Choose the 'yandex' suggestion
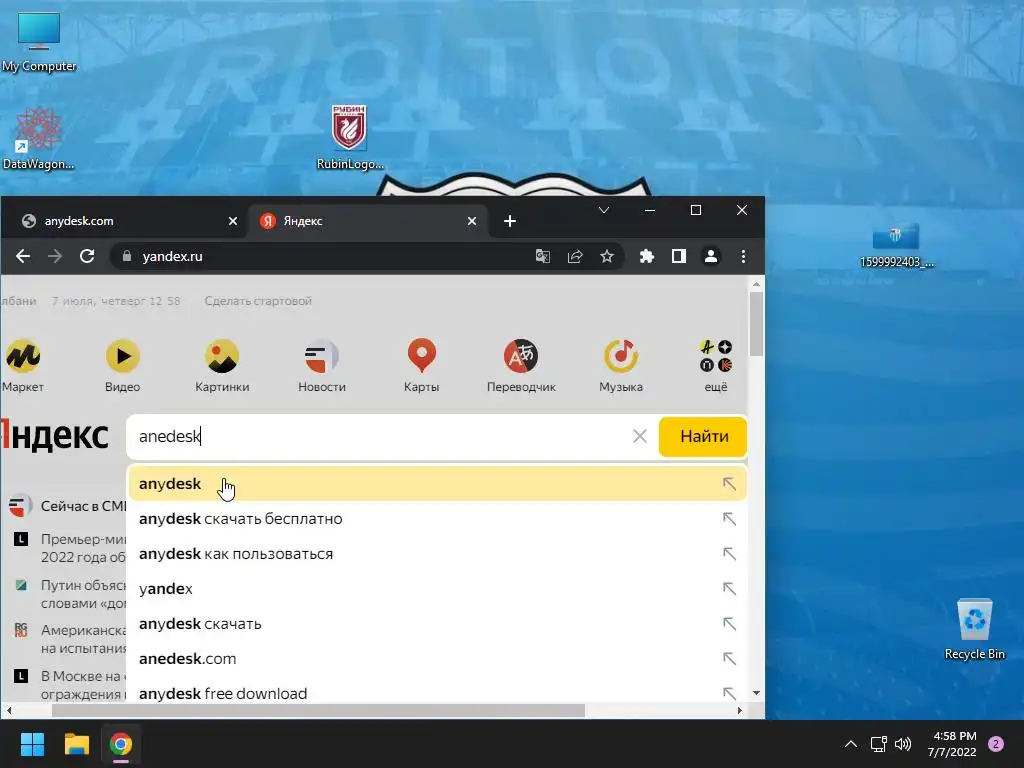This screenshot has height=768, width=1024. (x=438, y=589)
